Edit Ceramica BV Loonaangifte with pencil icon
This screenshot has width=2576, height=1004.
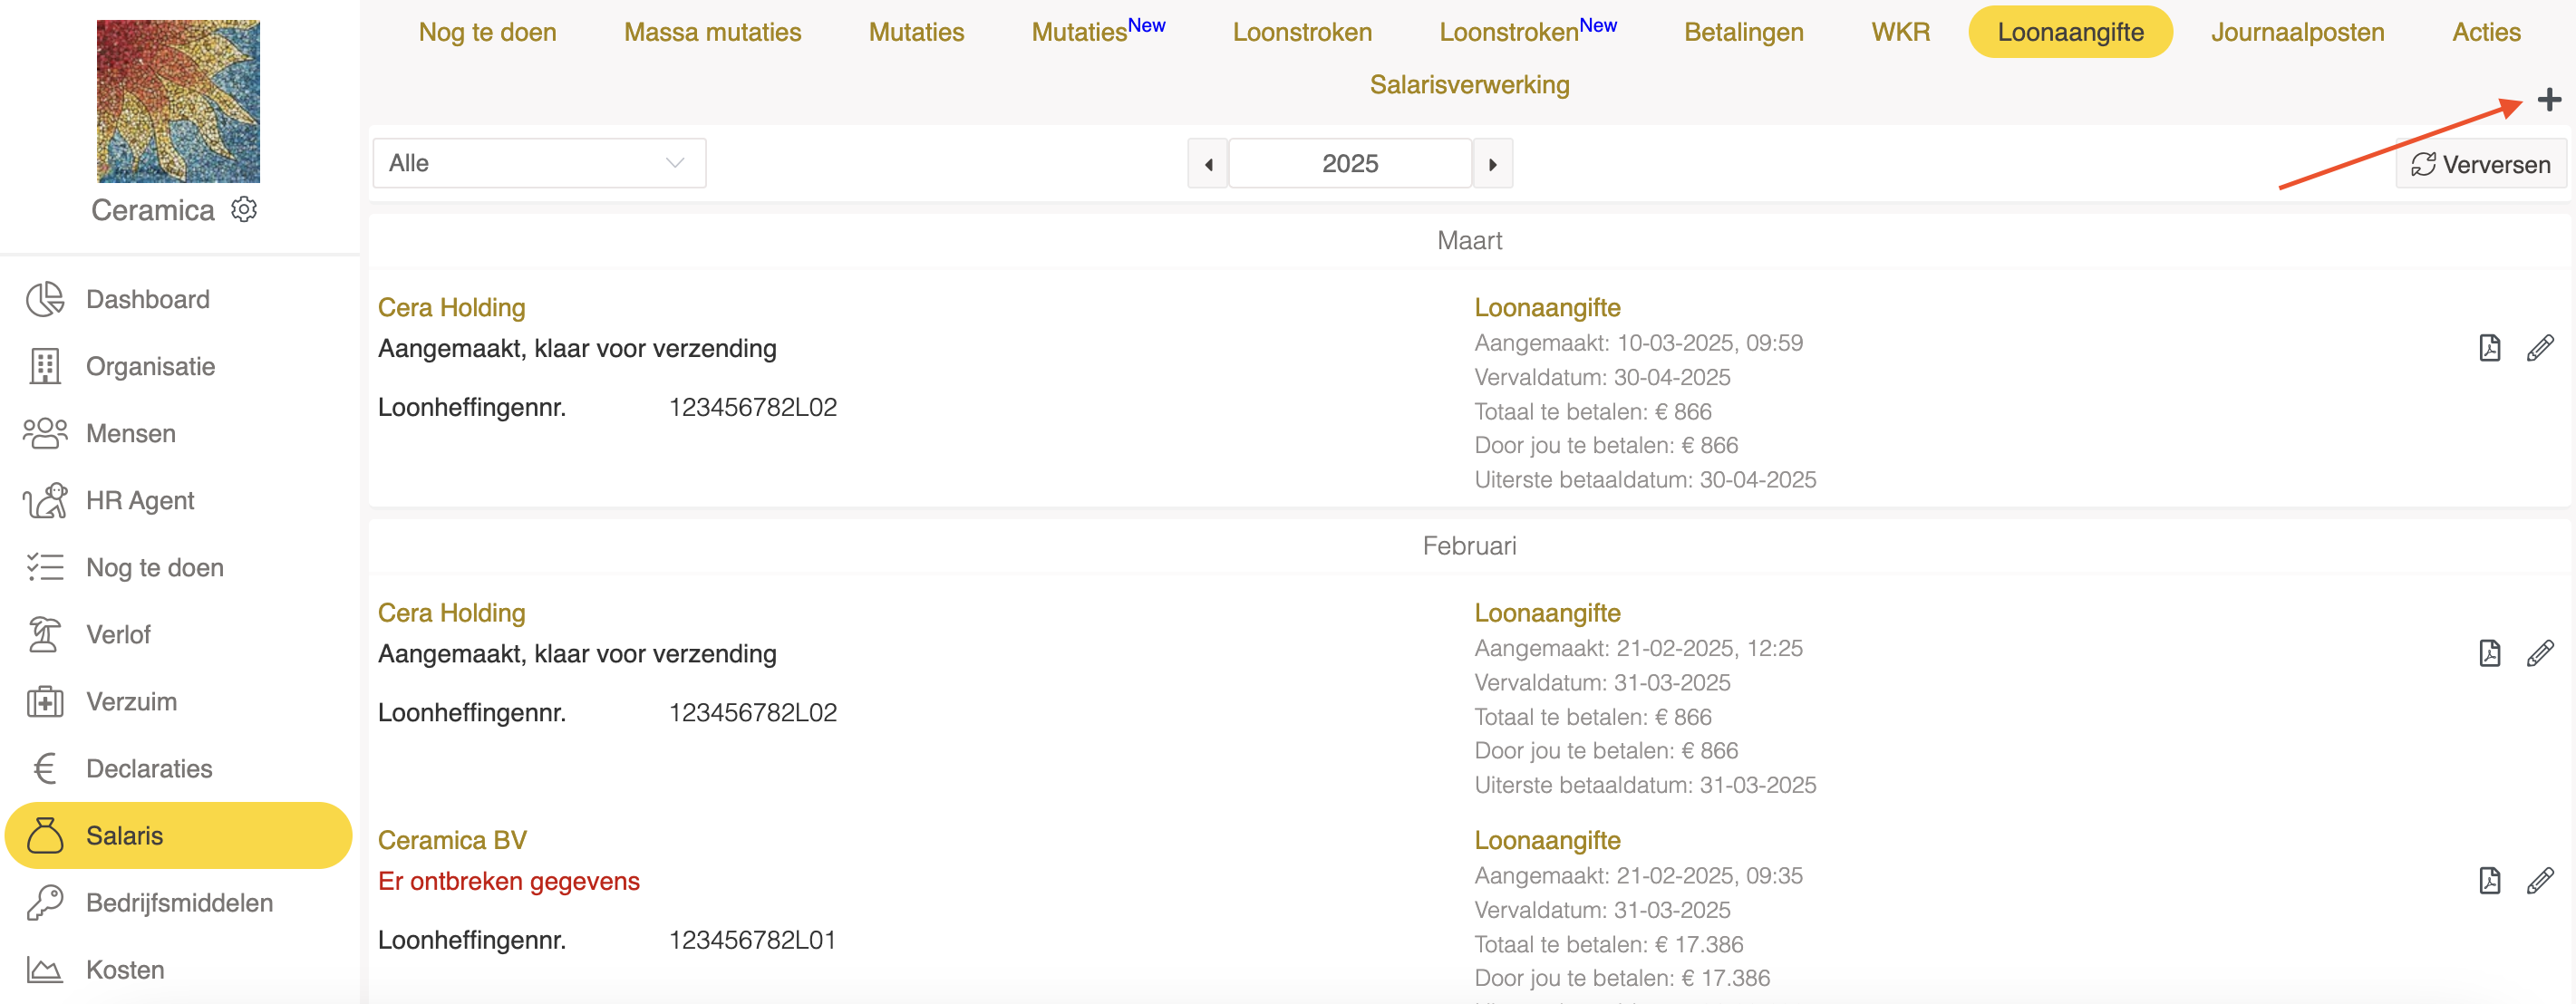[2540, 880]
